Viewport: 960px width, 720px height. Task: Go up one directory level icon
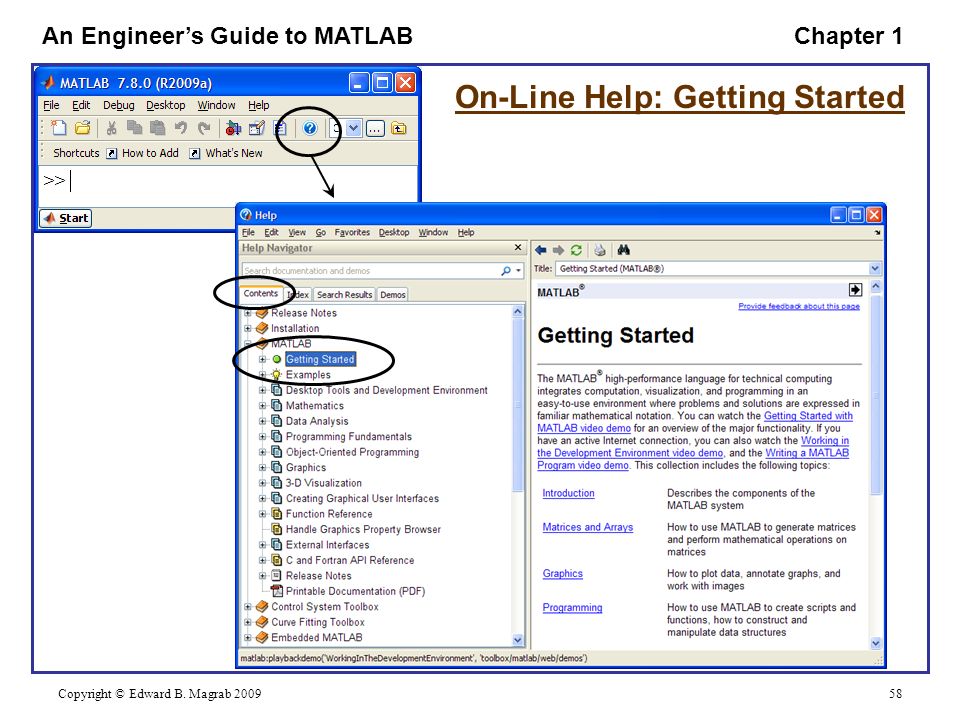tap(399, 129)
